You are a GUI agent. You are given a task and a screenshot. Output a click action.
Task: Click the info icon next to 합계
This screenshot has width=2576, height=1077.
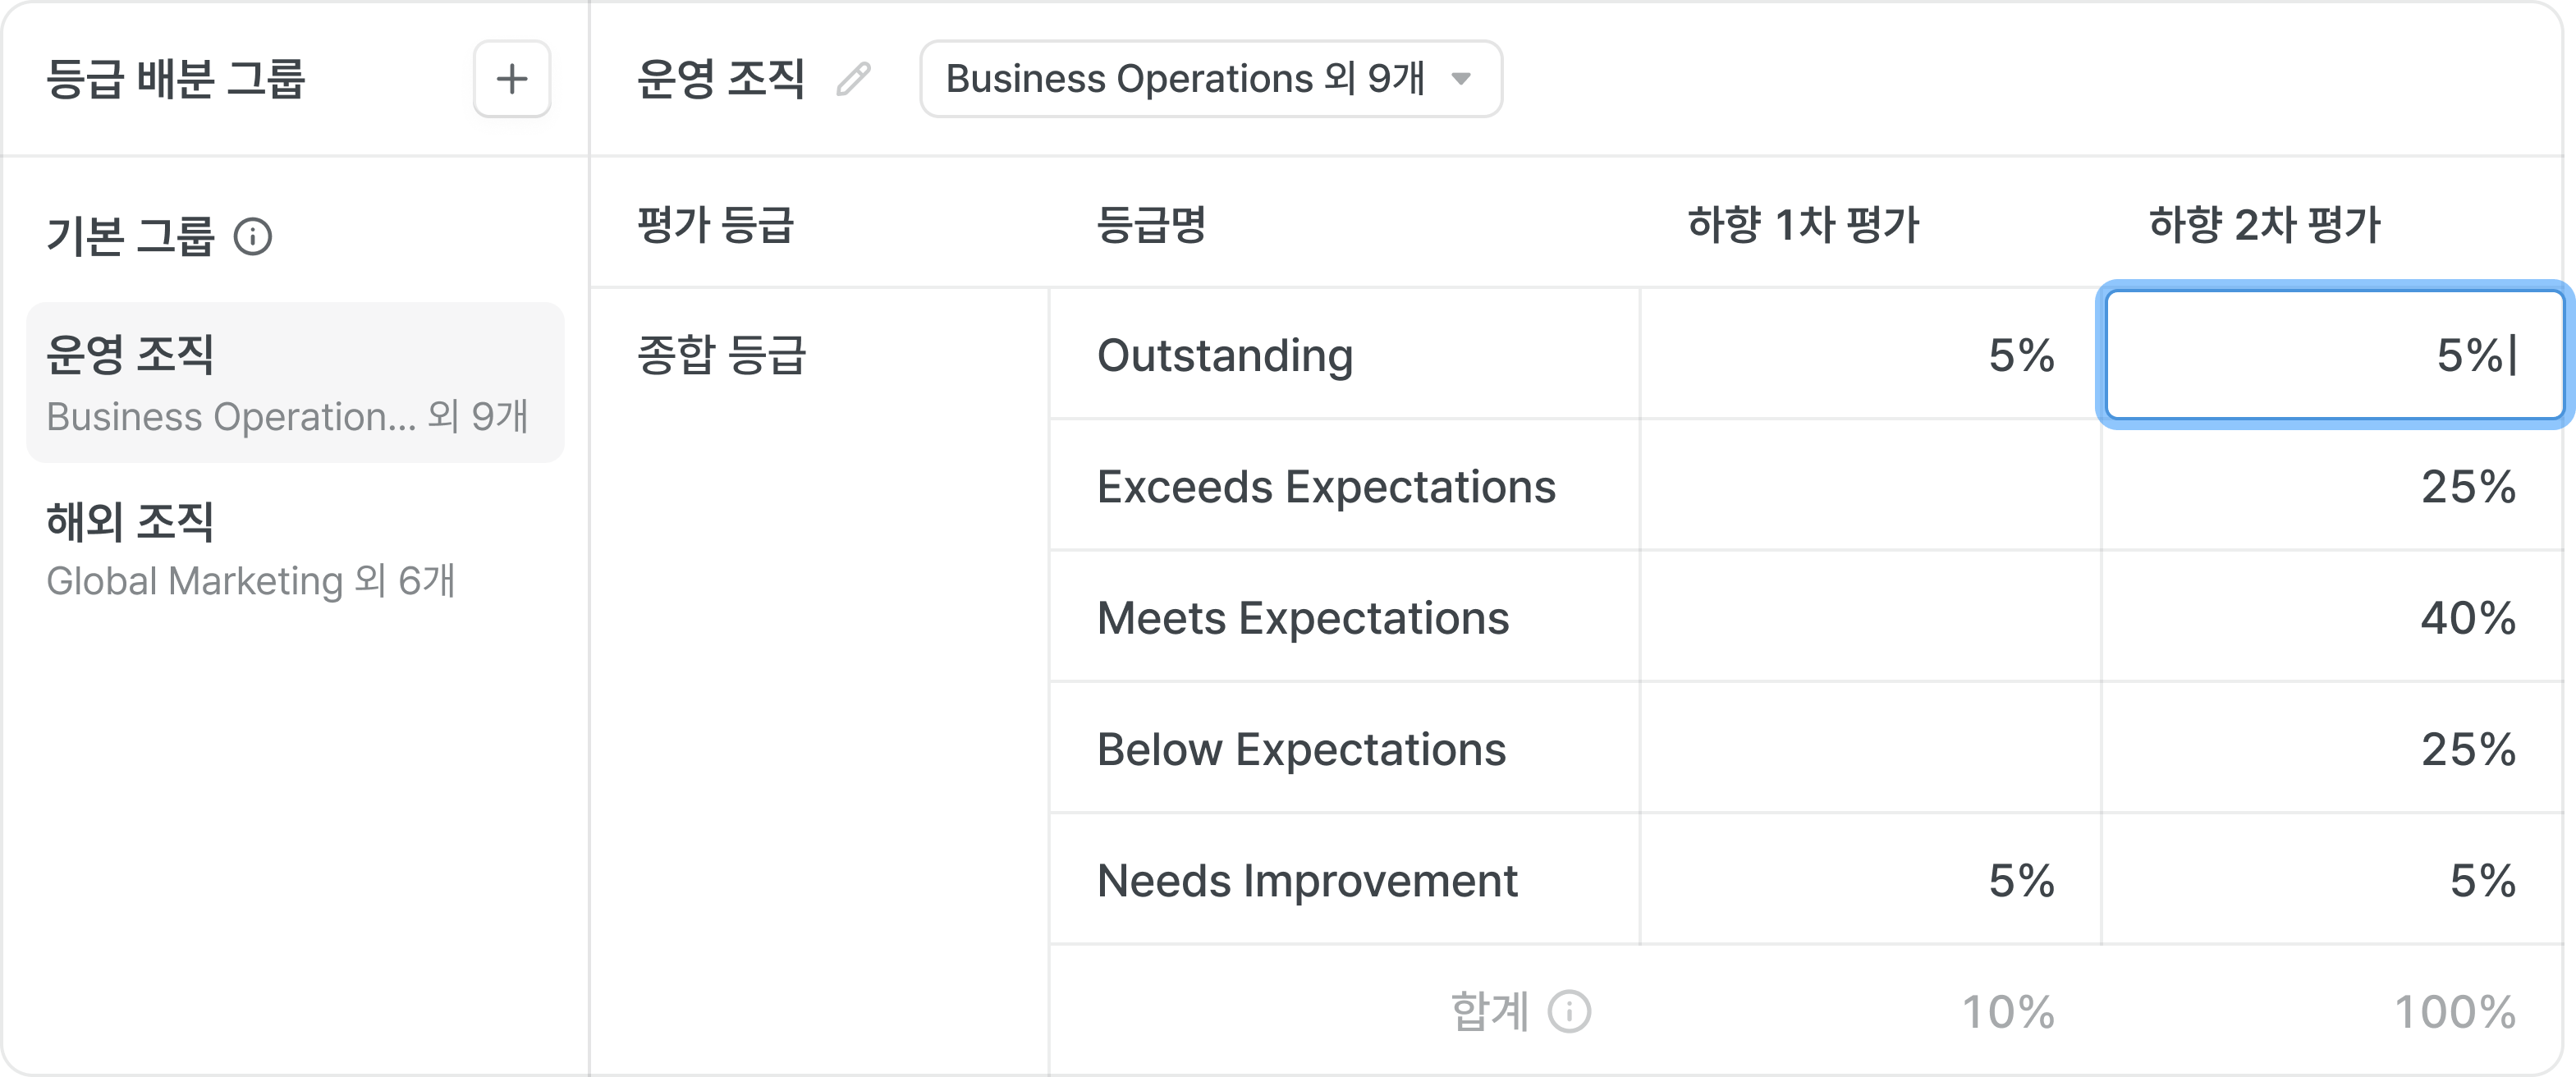click(1569, 1012)
